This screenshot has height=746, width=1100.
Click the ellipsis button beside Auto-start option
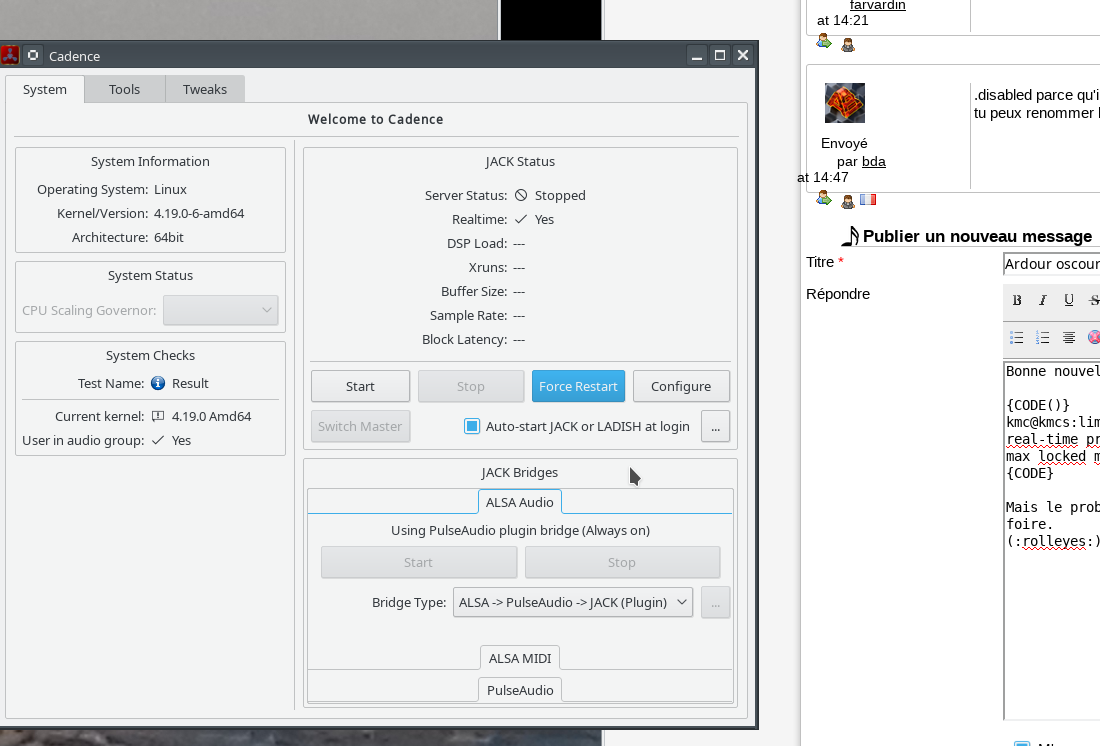tap(716, 426)
